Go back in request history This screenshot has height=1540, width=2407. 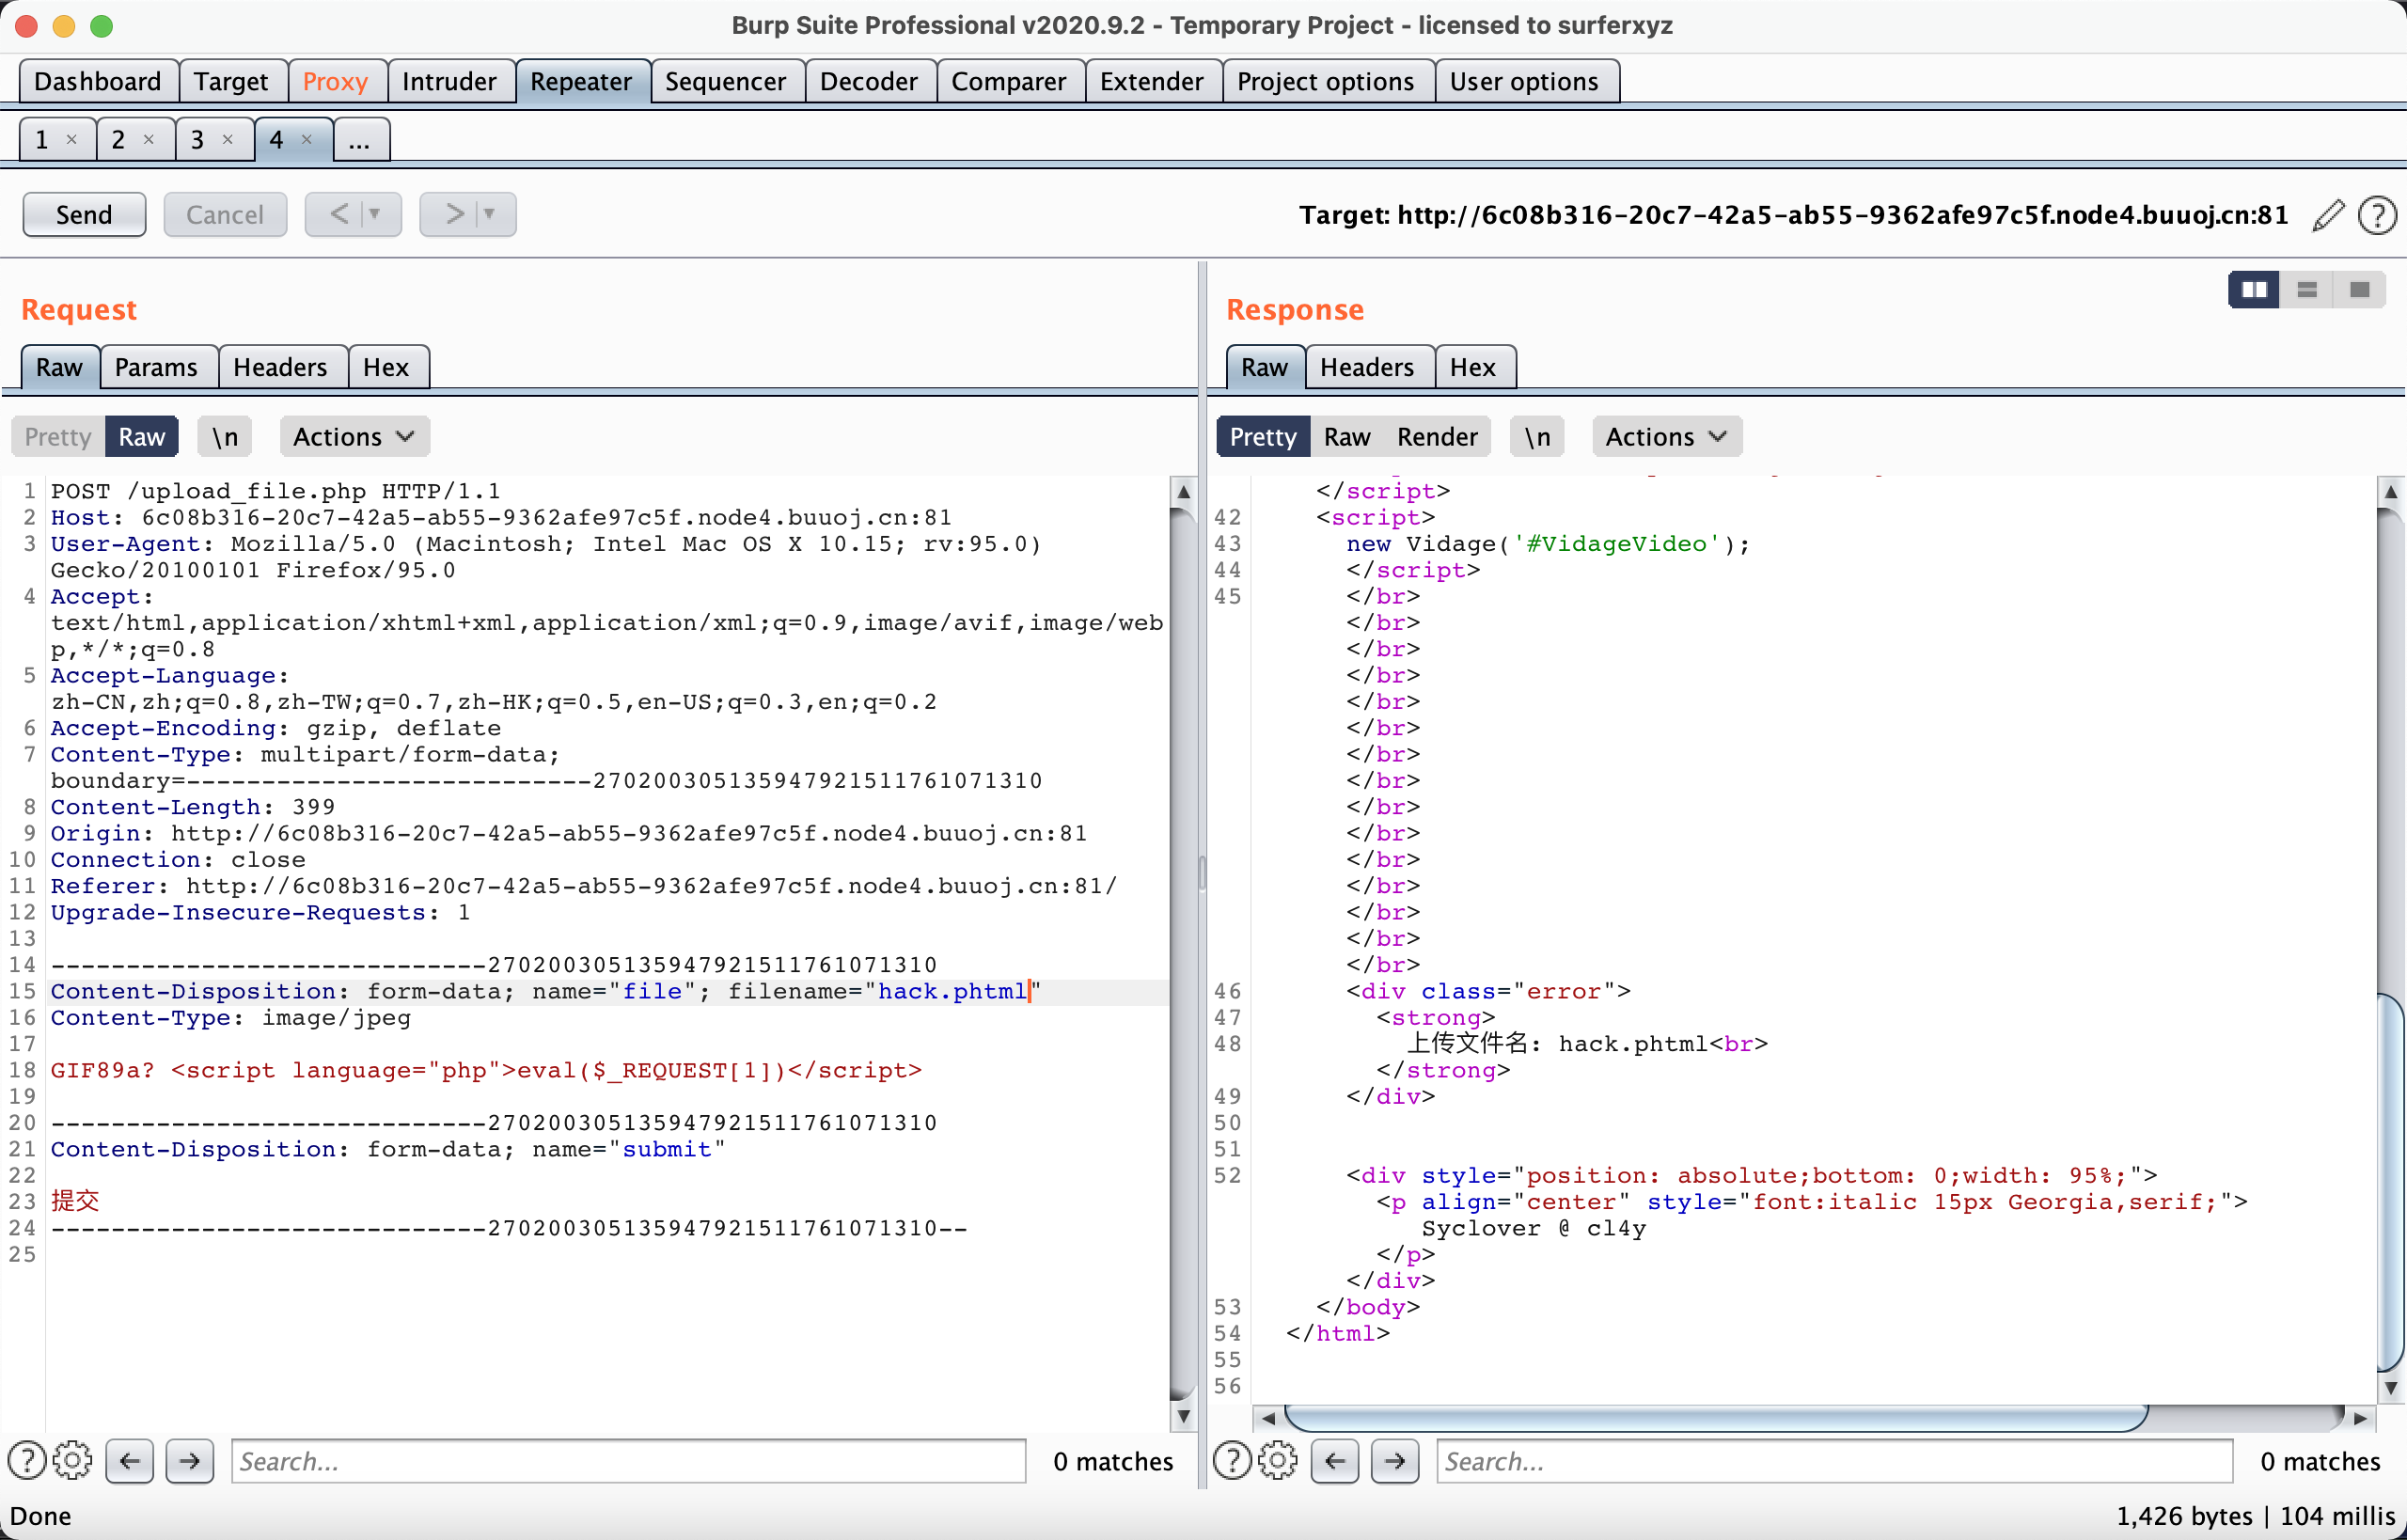point(340,214)
